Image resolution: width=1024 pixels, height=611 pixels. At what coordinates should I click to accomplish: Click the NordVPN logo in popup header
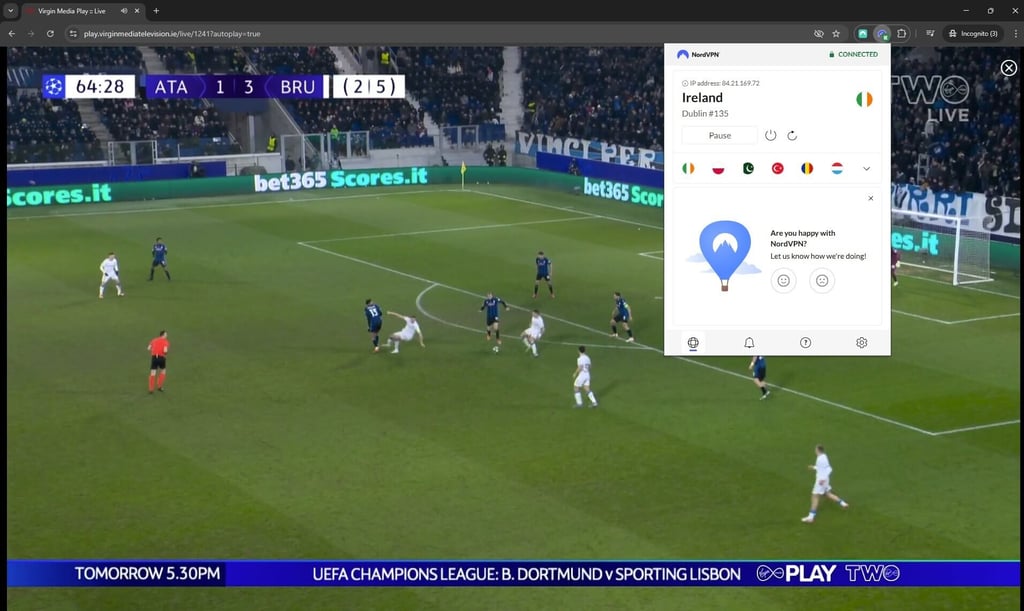pos(698,55)
